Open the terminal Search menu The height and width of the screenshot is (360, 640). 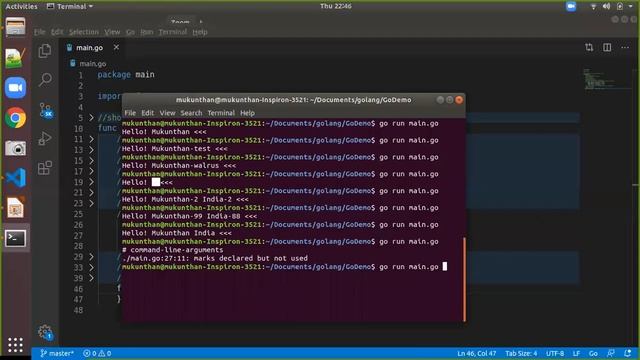191,113
